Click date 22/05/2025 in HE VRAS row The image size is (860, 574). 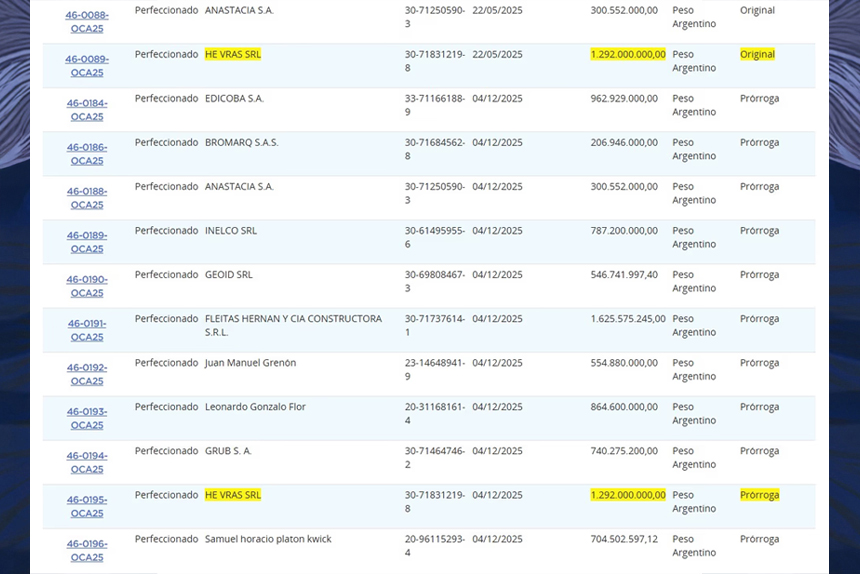tap(497, 54)
